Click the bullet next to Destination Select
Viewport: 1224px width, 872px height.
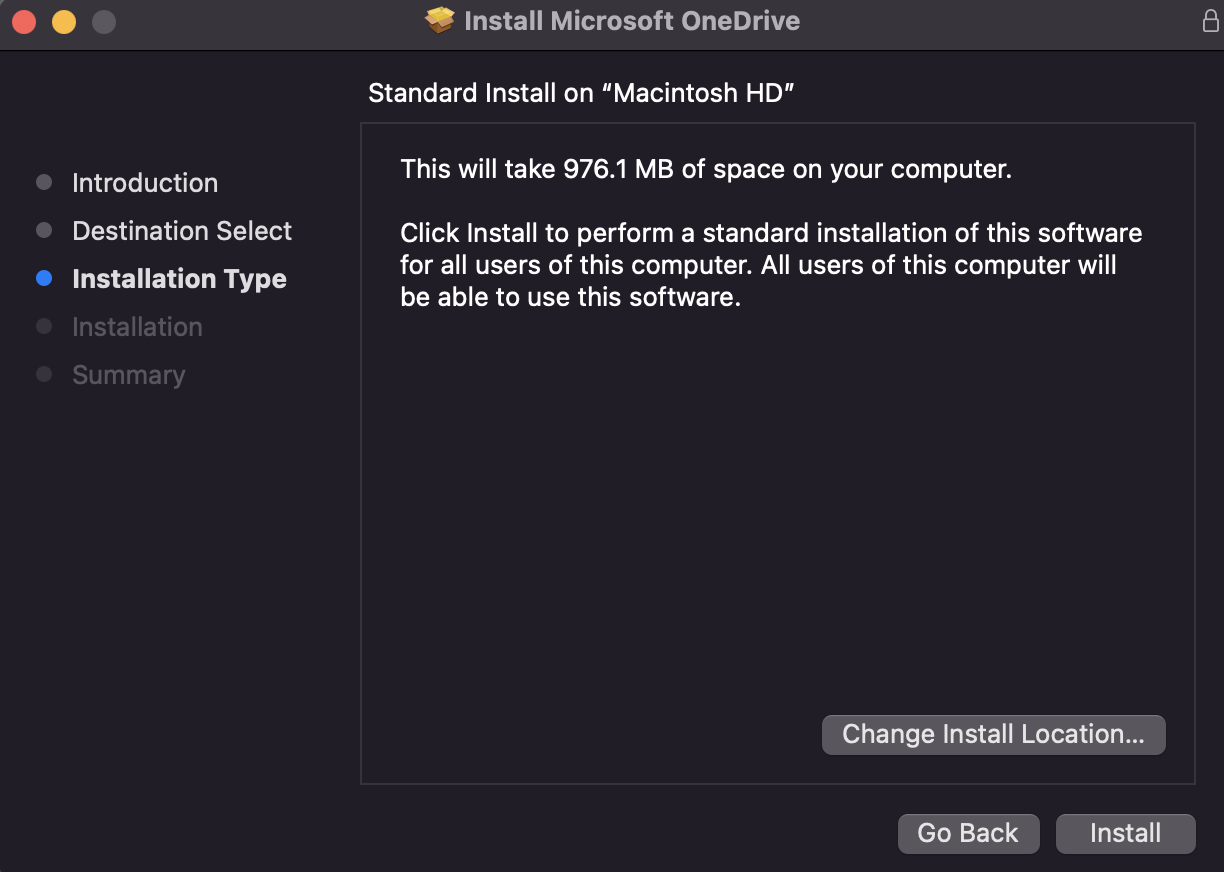pos(44,231)
